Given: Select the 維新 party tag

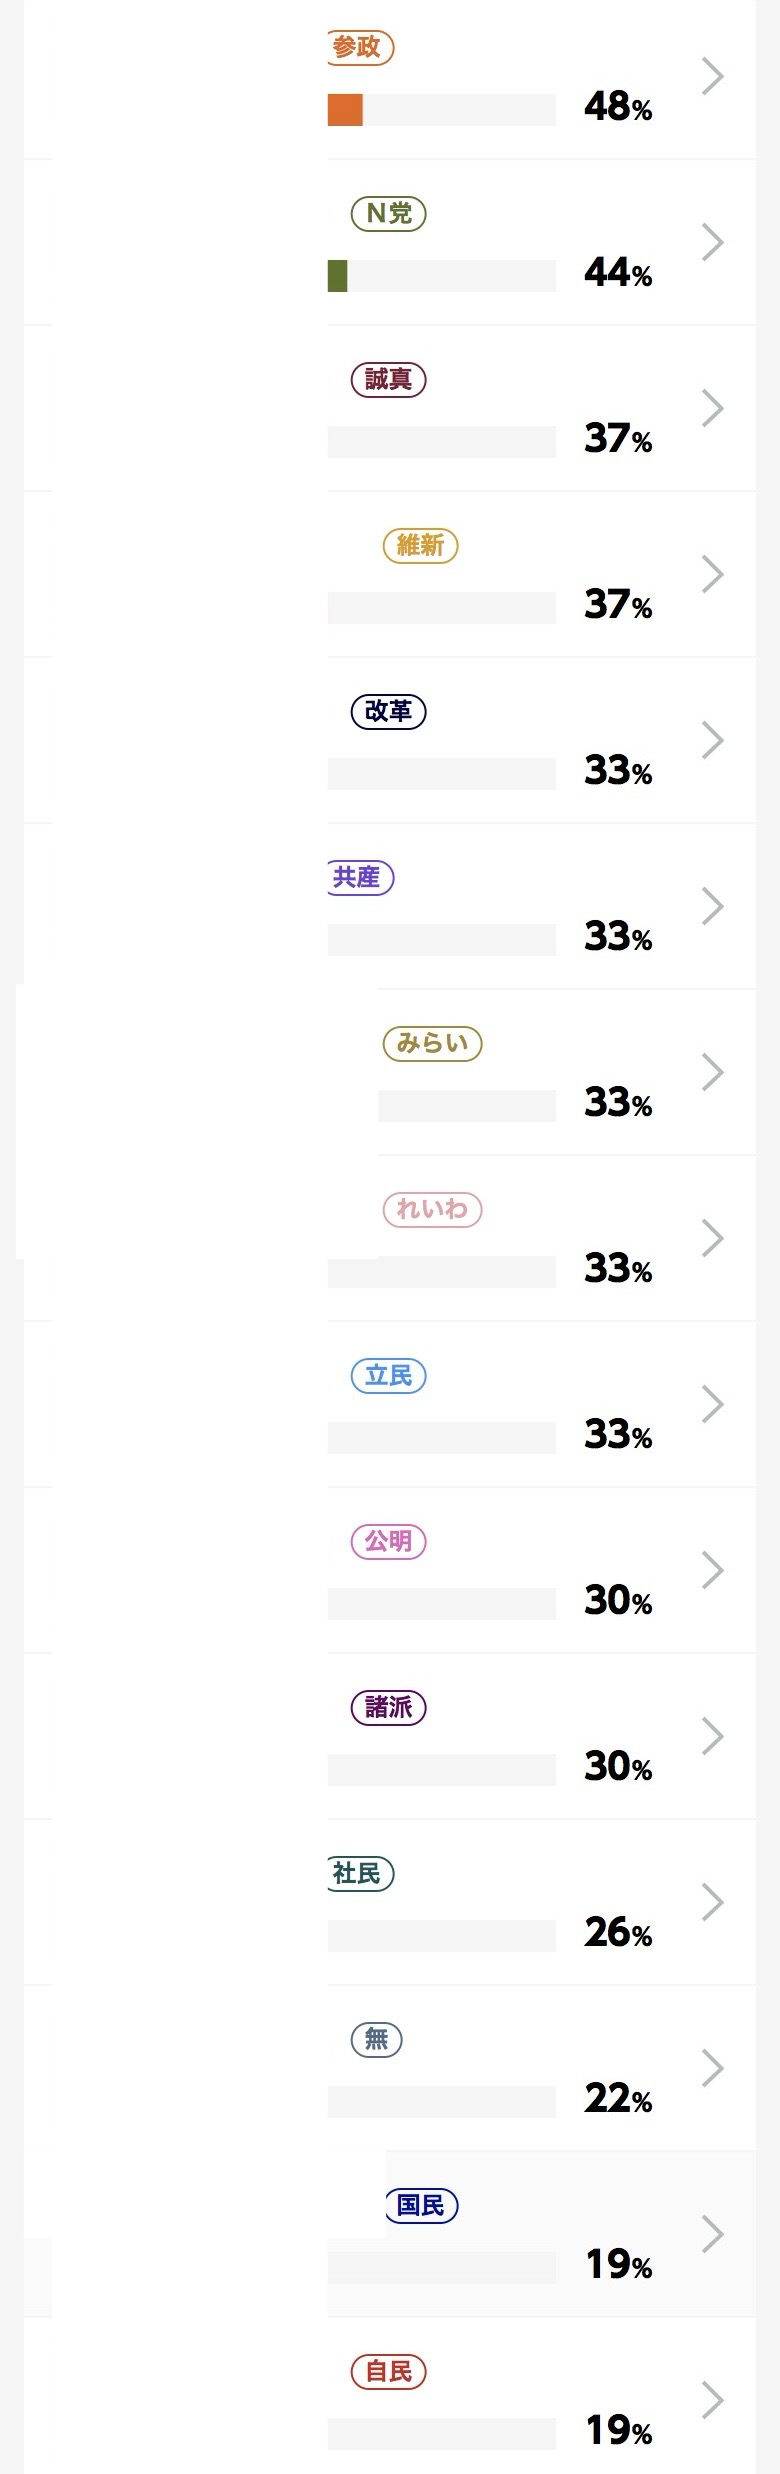Looking at the screenshot, I should click(x=421, y=545).
